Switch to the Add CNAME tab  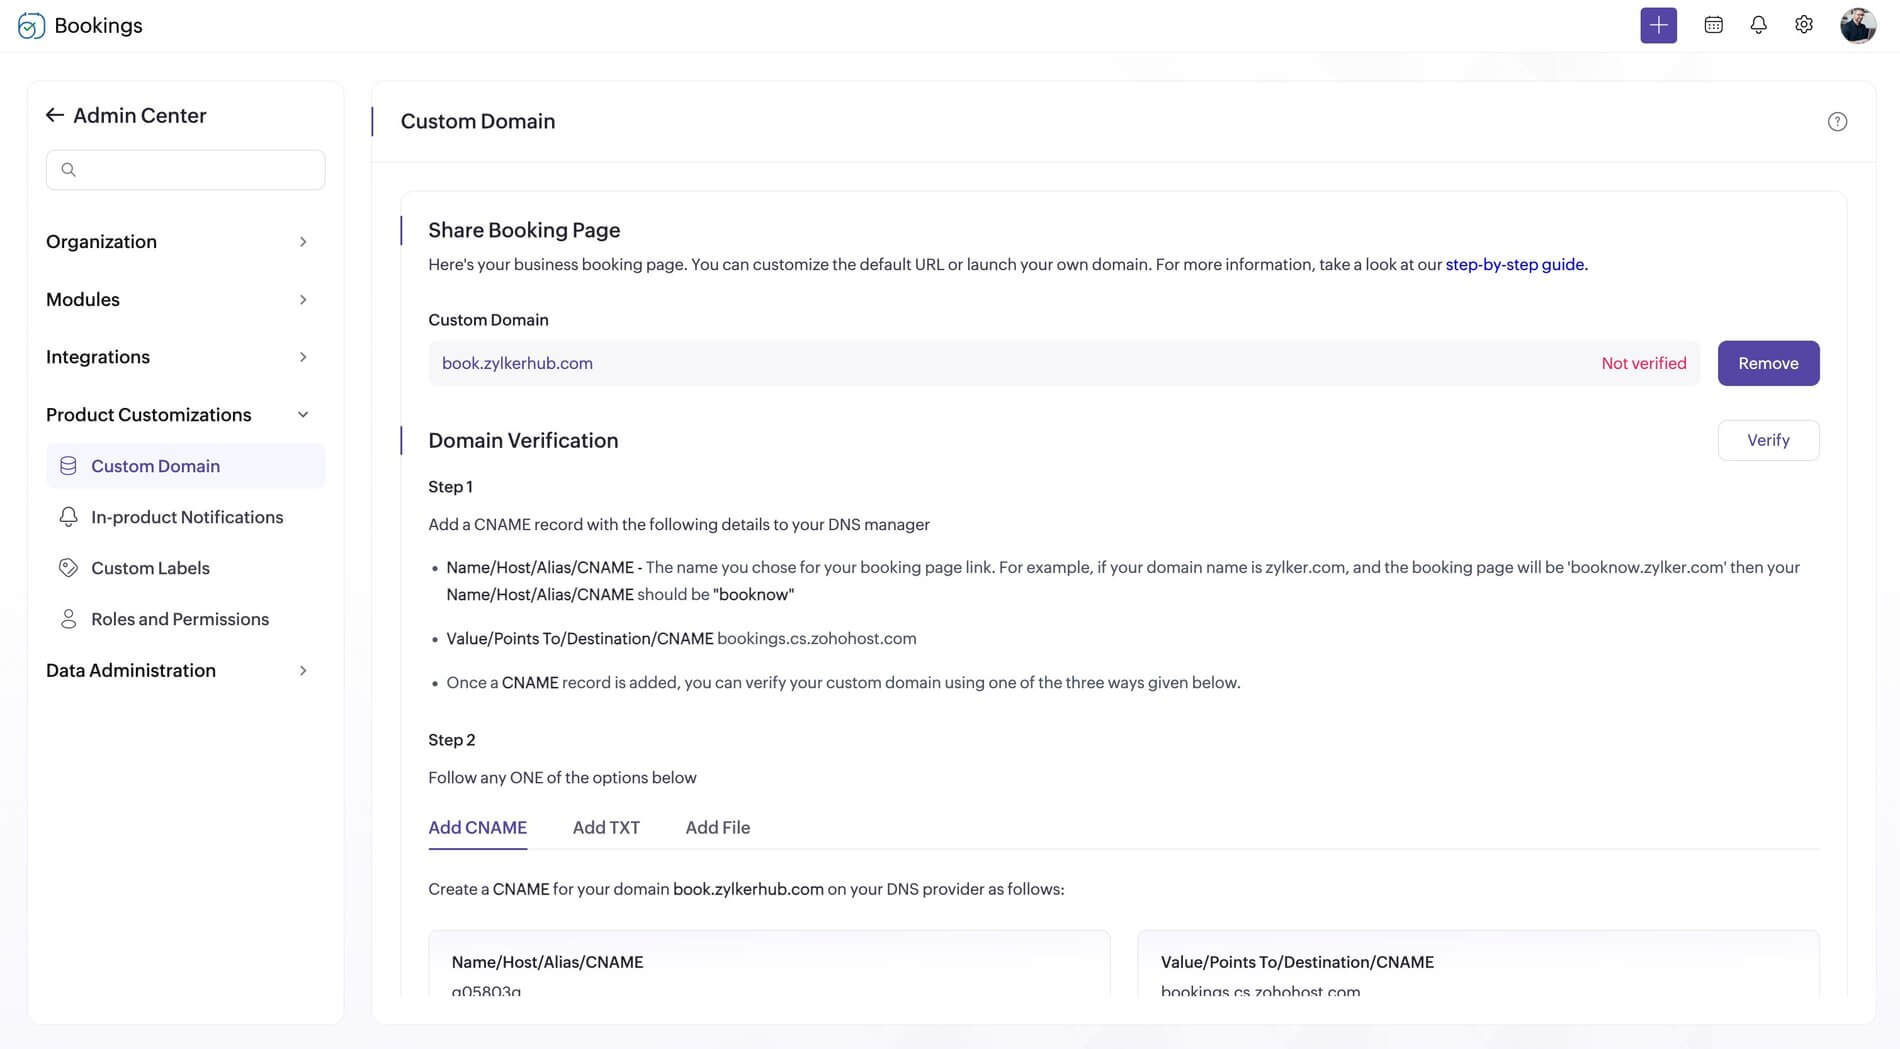pyautogui.click(x=477, y=828)
